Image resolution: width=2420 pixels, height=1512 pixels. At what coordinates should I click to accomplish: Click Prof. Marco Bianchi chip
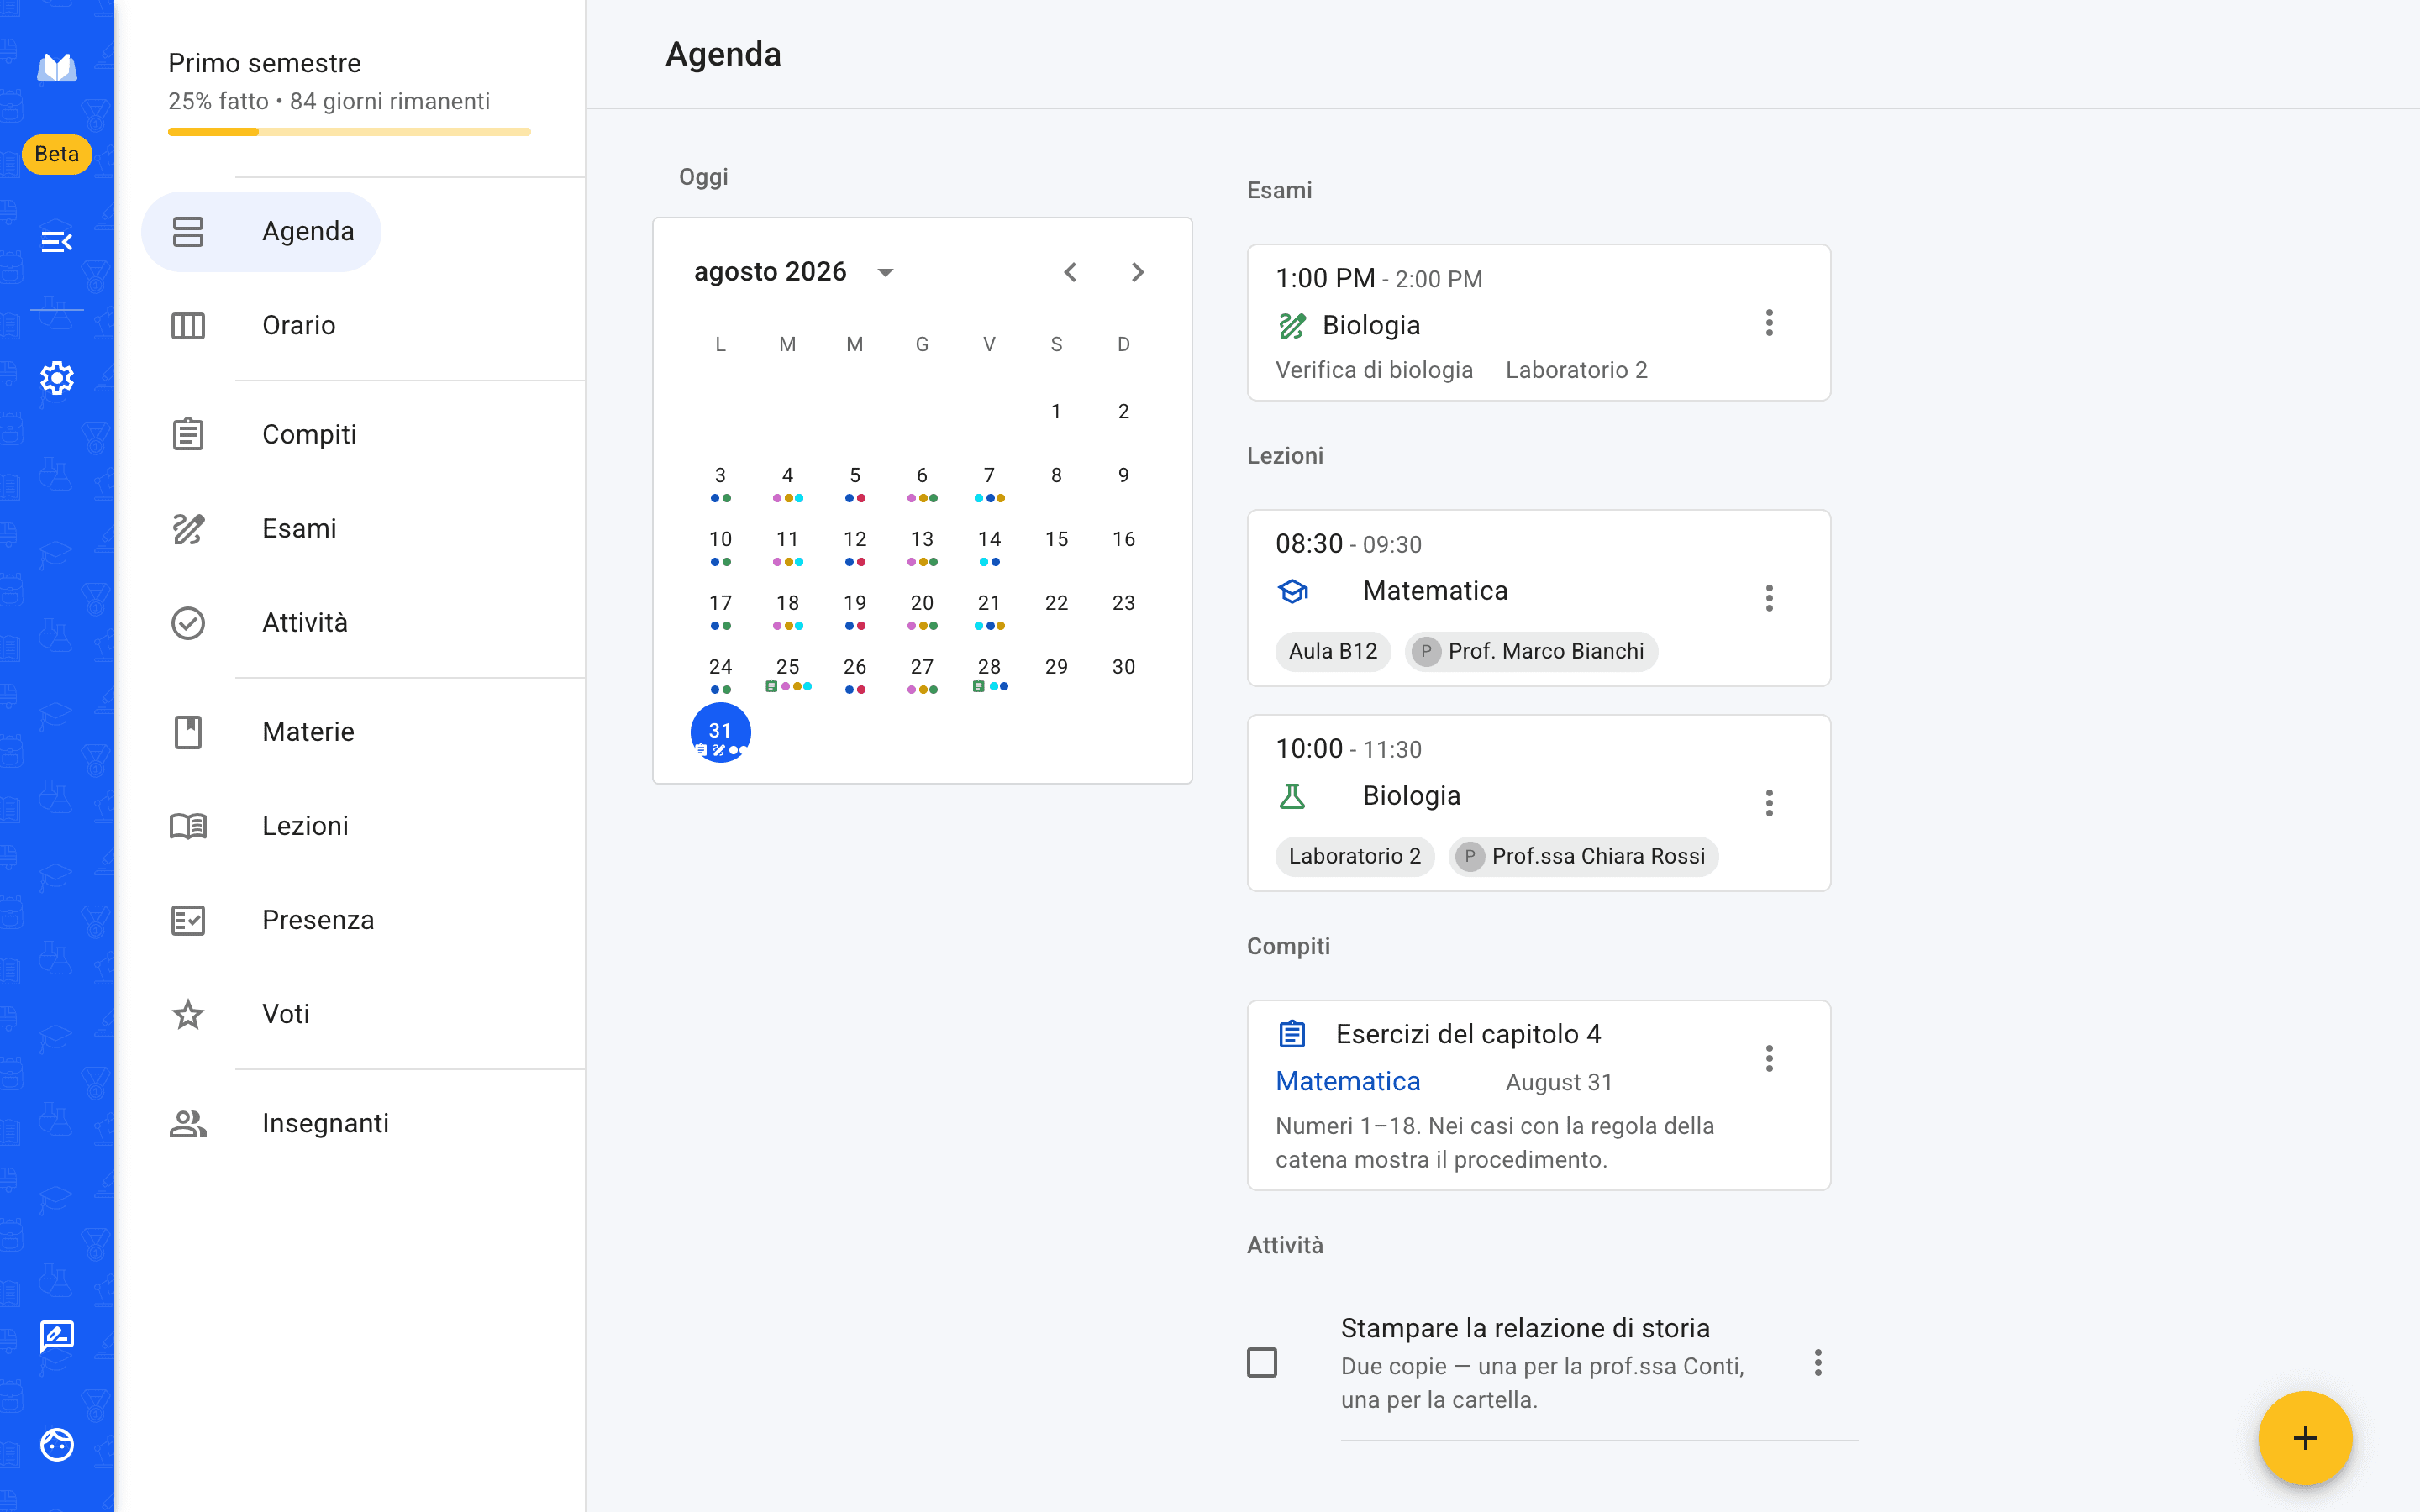pos(1531,651)
